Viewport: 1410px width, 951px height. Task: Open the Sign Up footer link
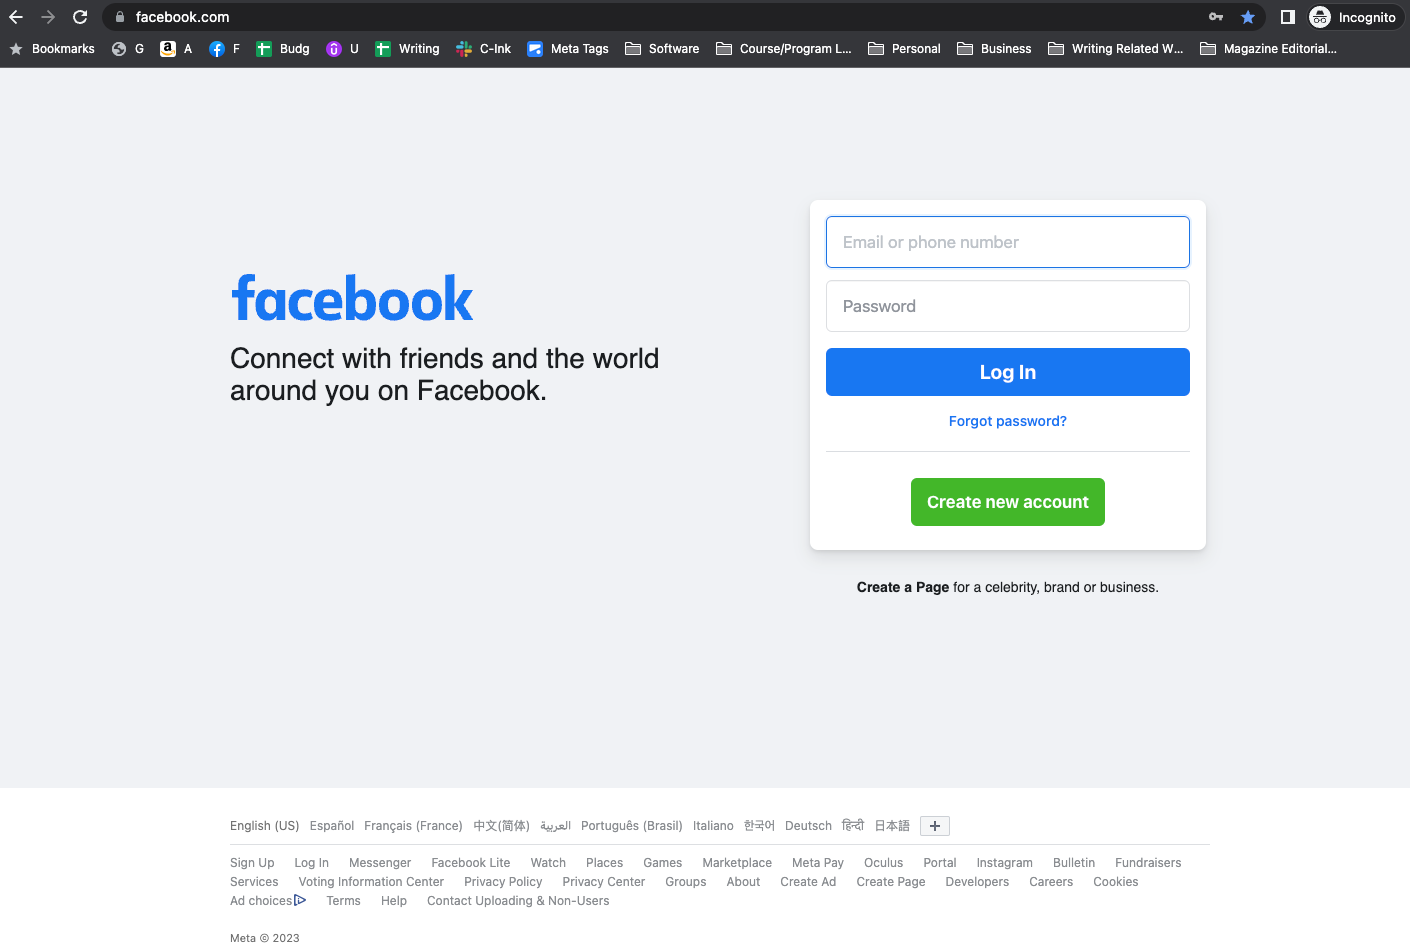(252, 863)
